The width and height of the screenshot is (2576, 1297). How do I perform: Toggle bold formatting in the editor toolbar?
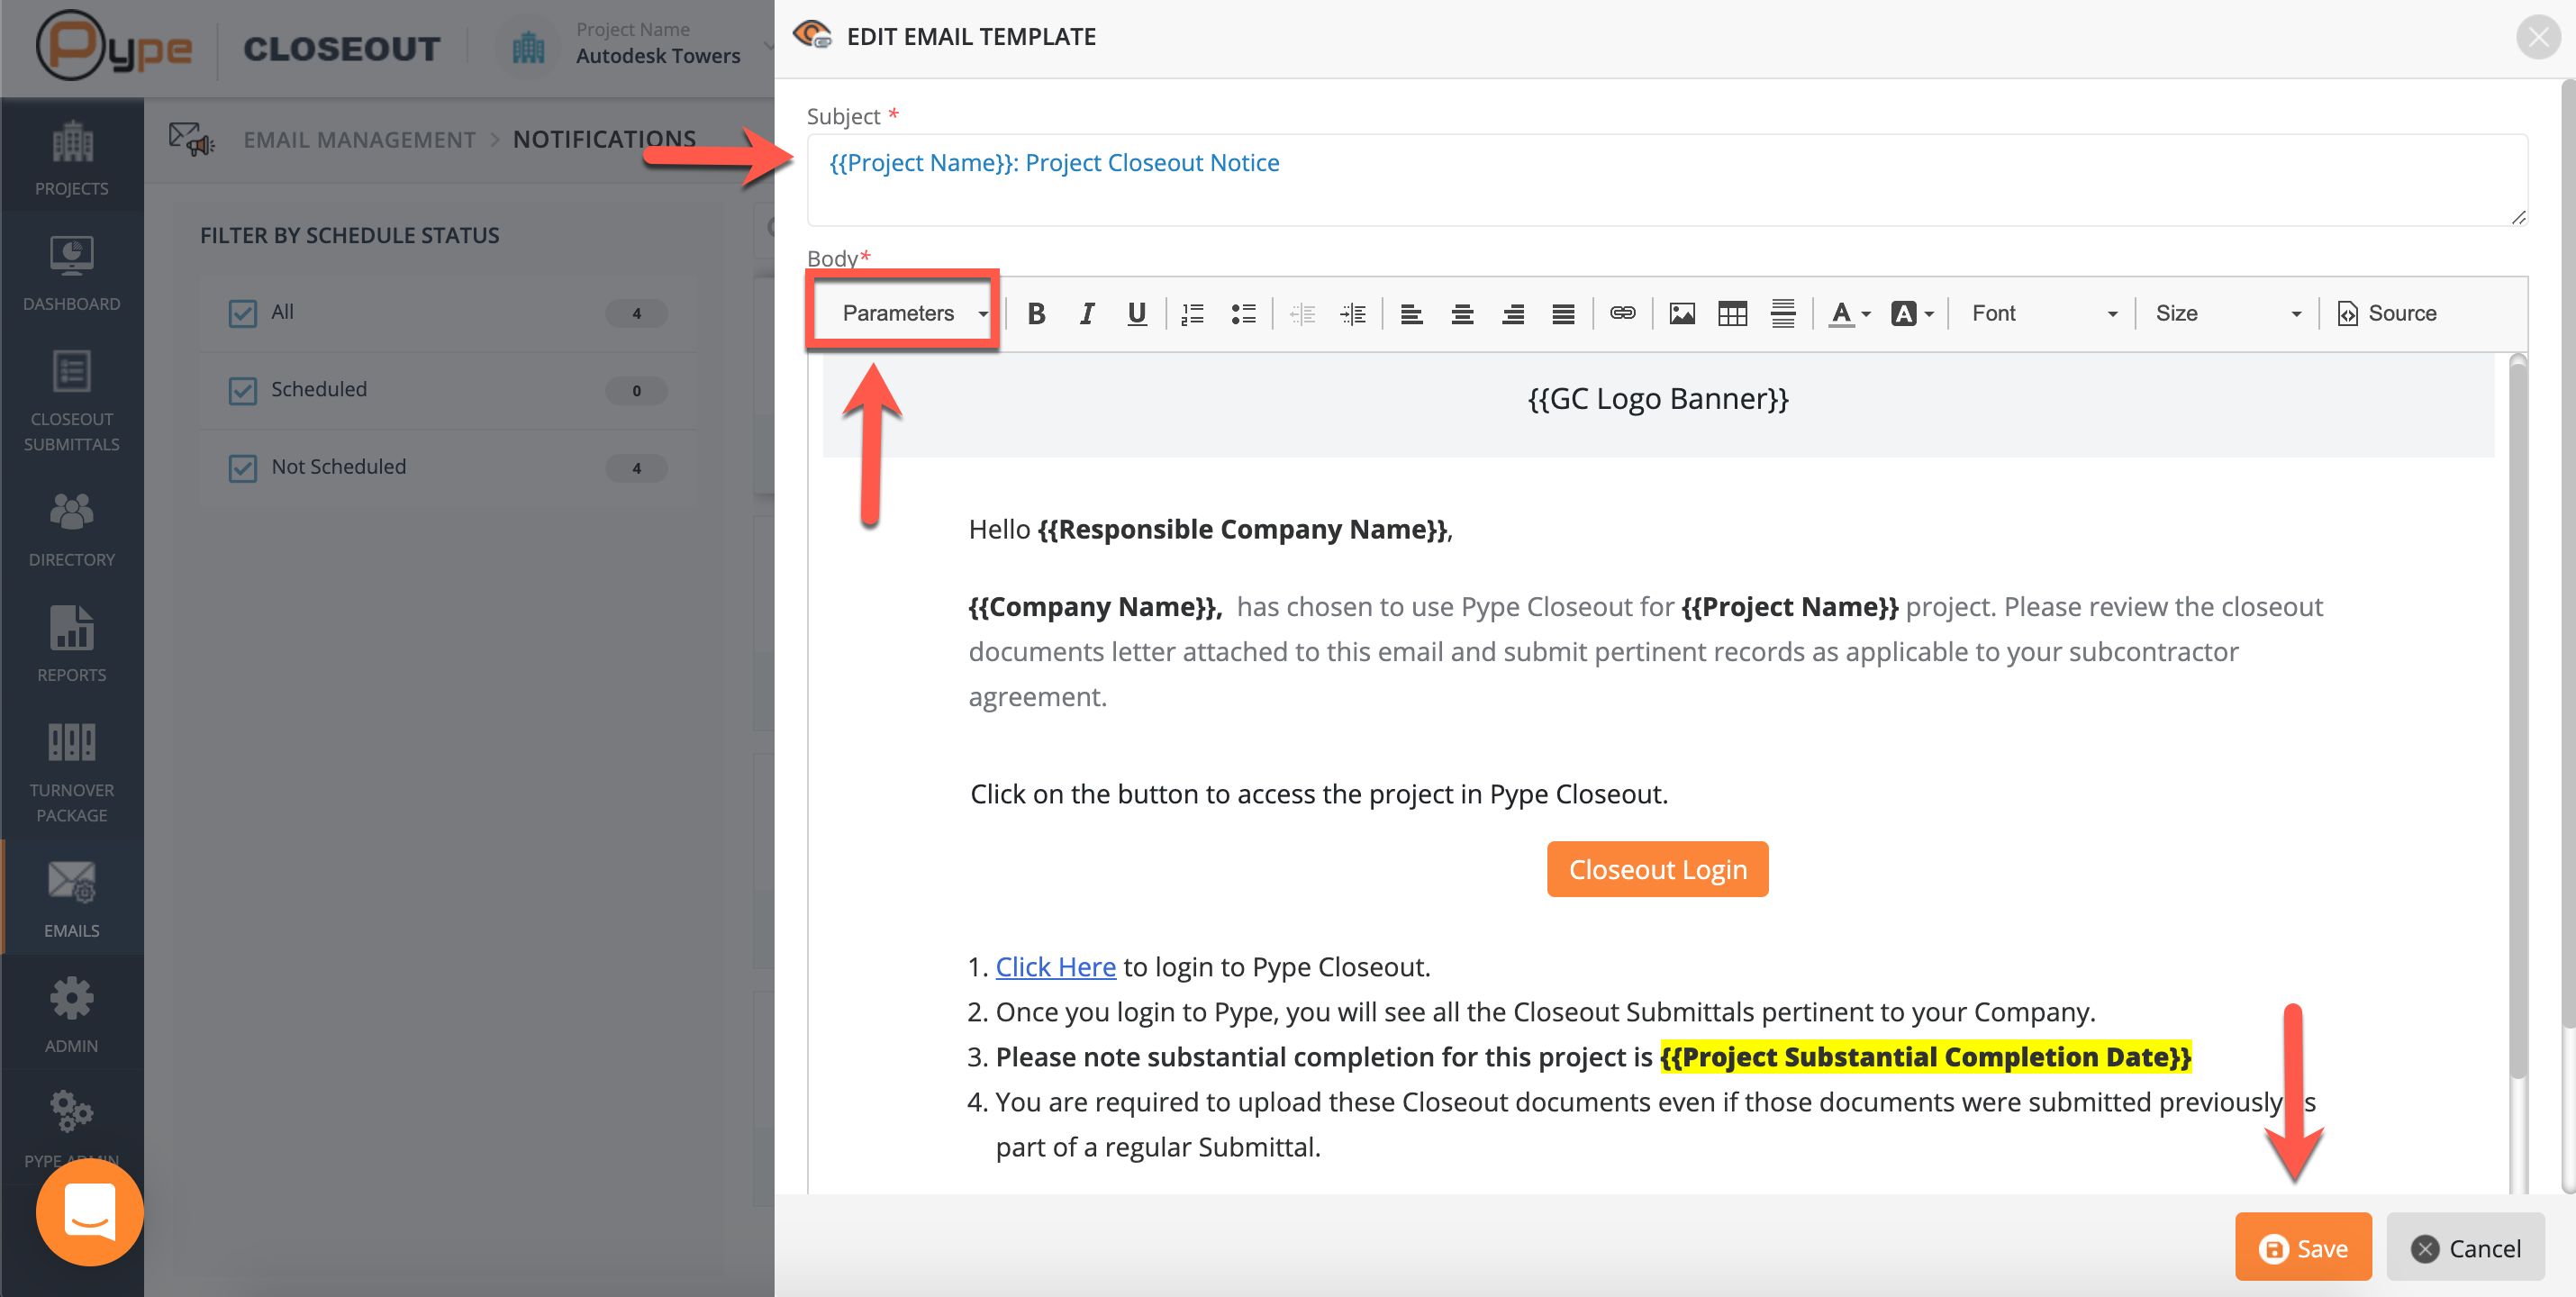click(1036, 314)
